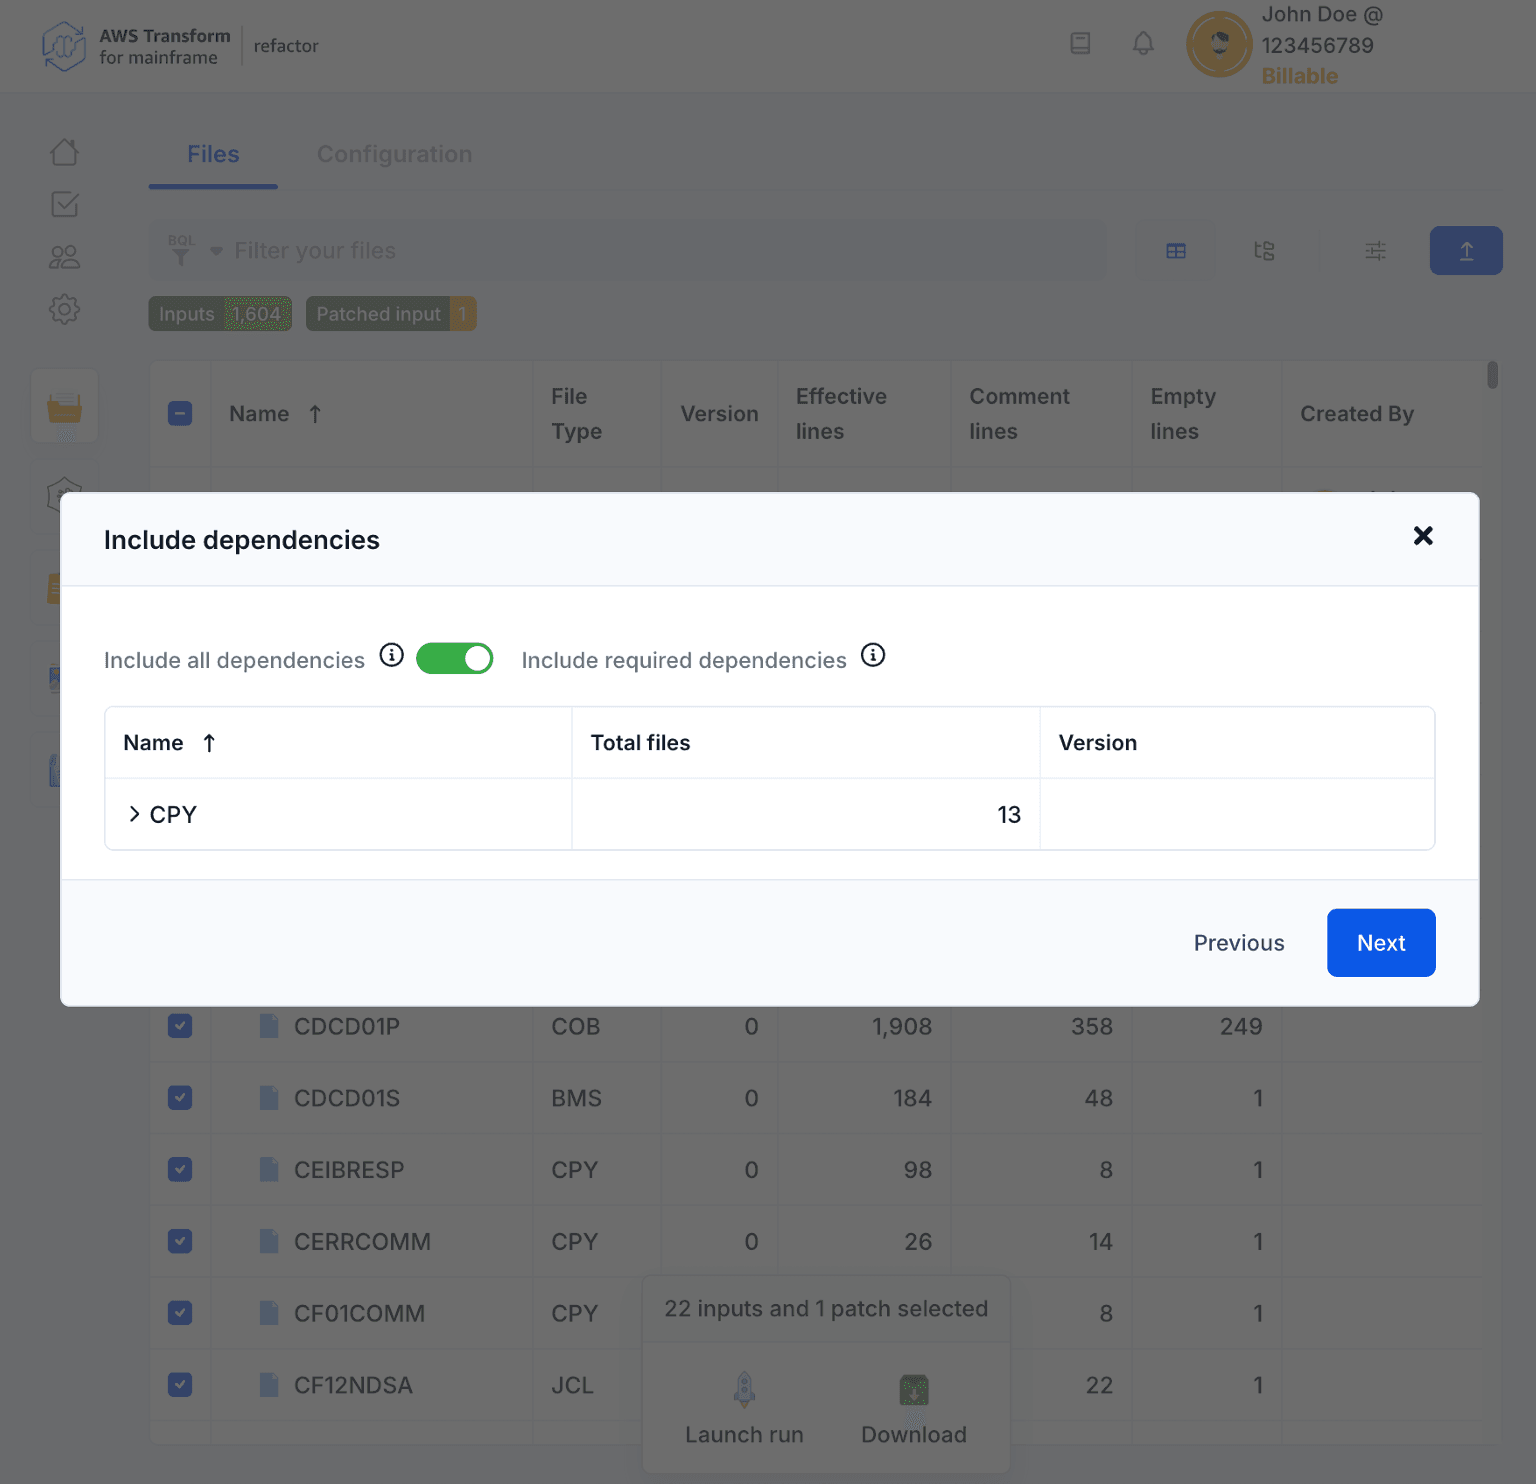Viewport: 1536px width, 1484px height.
Task: Toggle the include dependencies switch
Action: tap(454, 659)
